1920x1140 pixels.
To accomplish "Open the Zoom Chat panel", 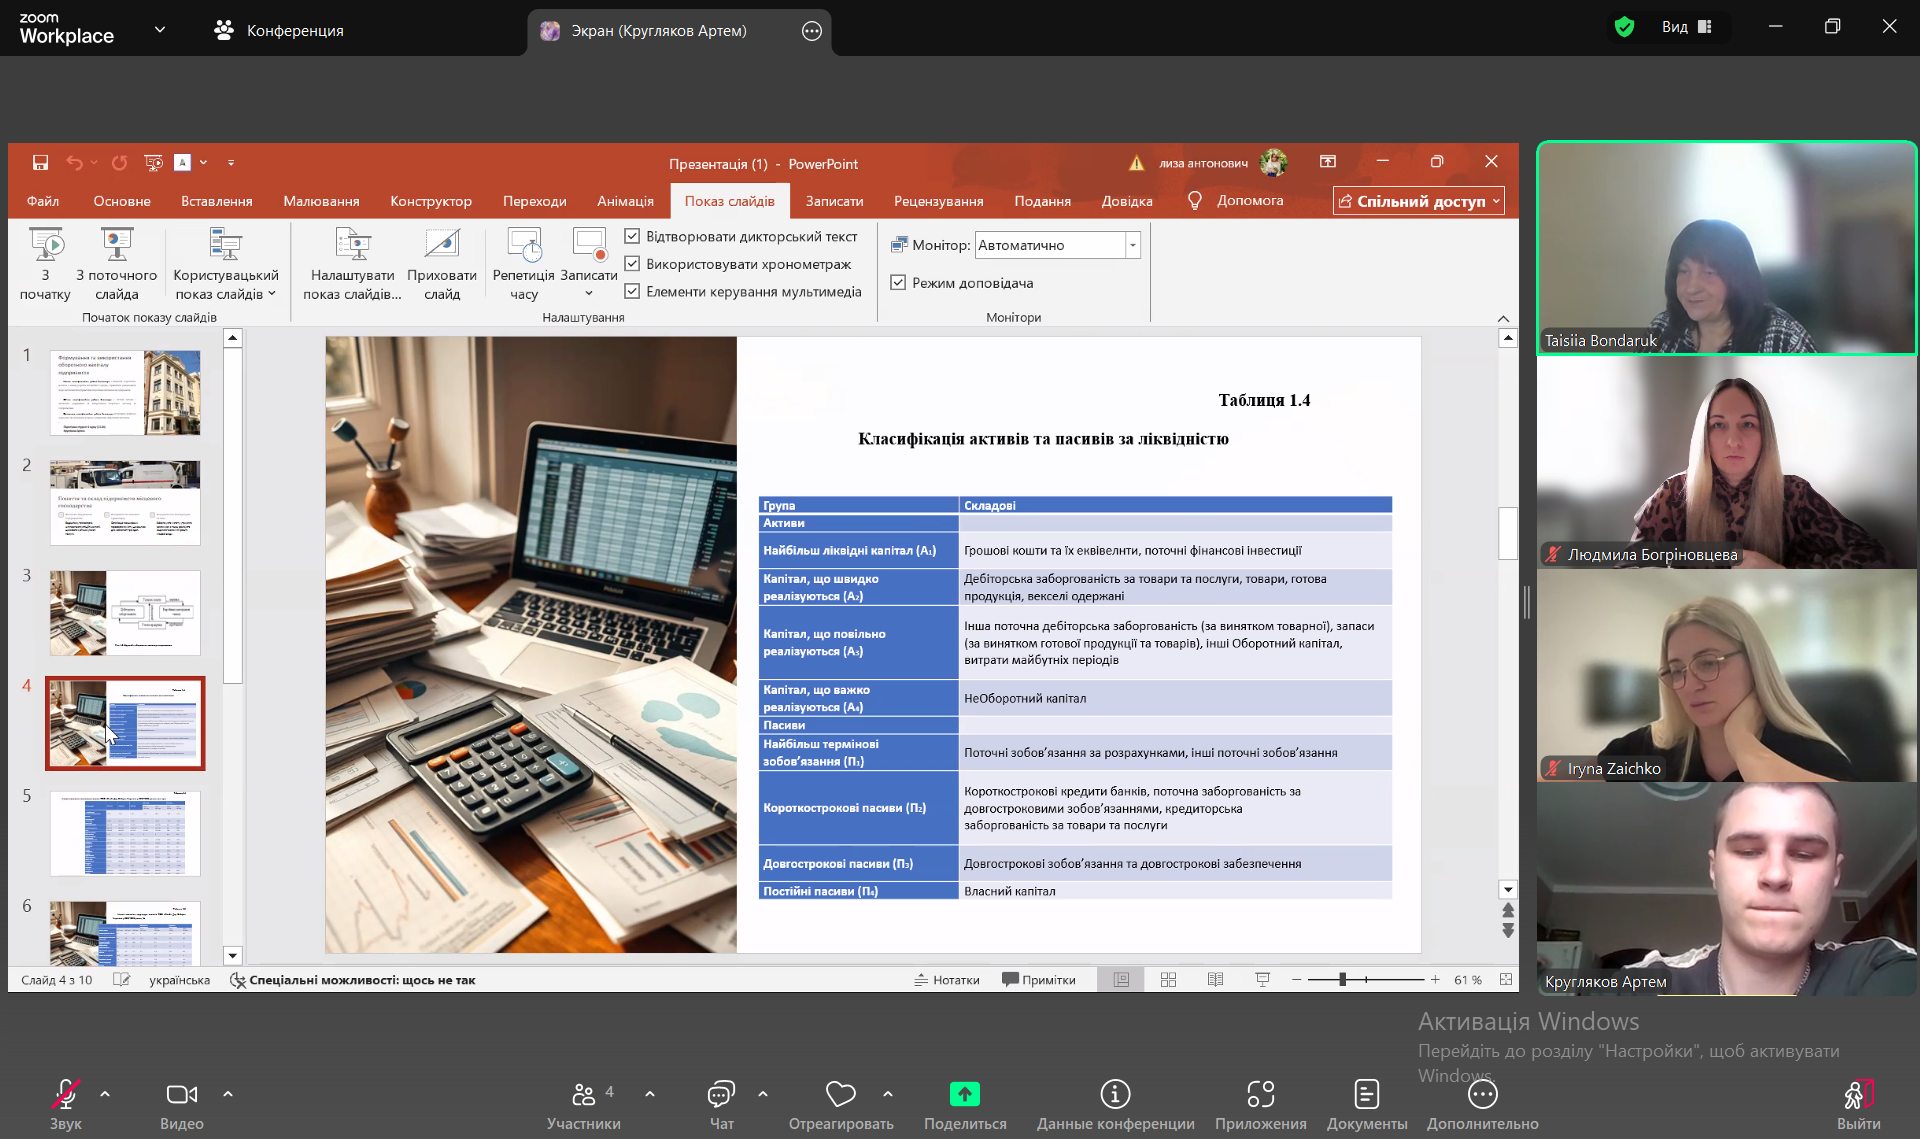I will 721,1095.
